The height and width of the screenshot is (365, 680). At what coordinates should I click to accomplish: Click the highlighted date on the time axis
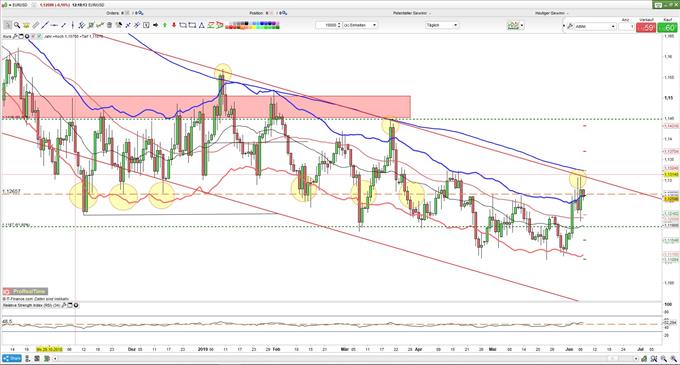49,349
